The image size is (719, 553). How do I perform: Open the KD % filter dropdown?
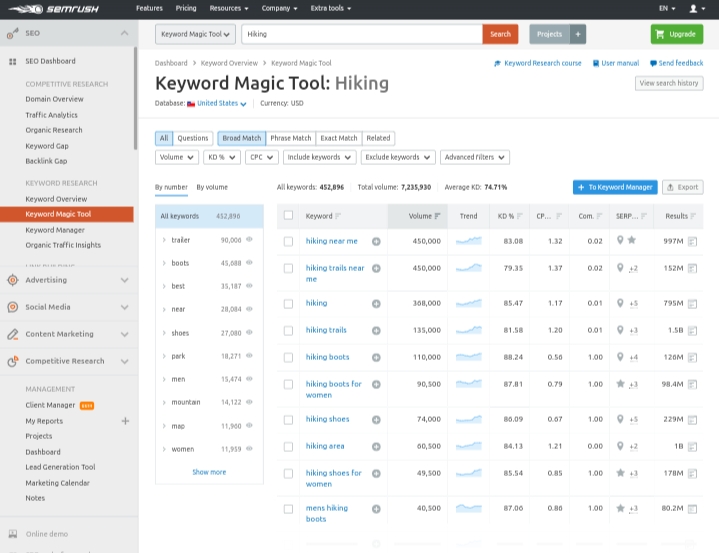(222, 157)
